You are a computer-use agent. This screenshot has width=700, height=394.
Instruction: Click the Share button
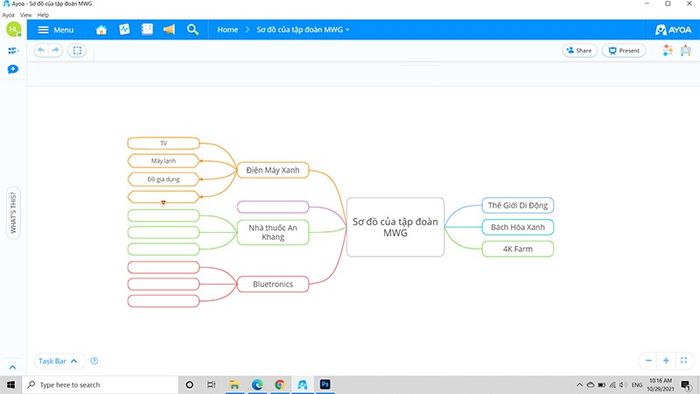(x=579, y=50)
